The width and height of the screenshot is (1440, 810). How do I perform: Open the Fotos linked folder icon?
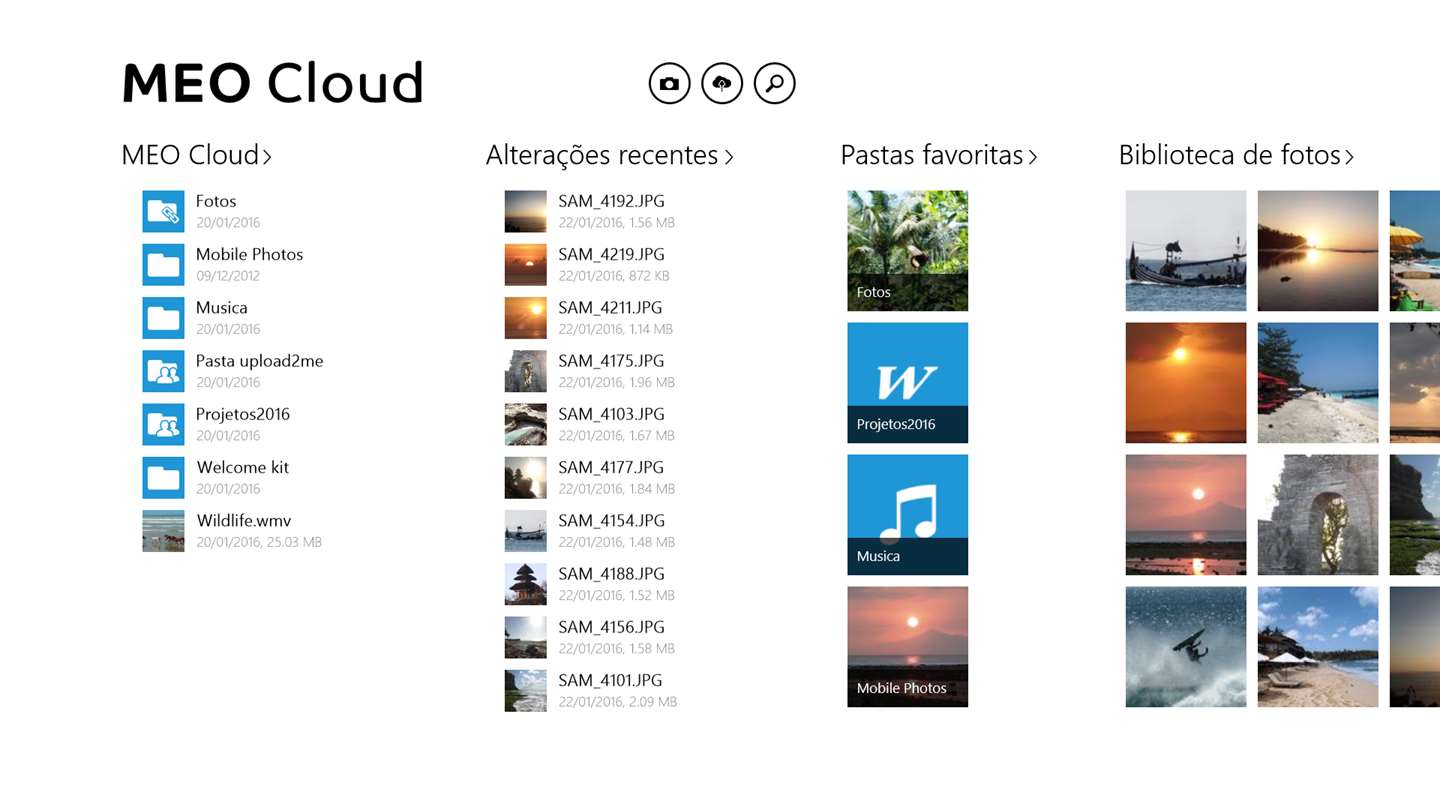click(163, 211)
